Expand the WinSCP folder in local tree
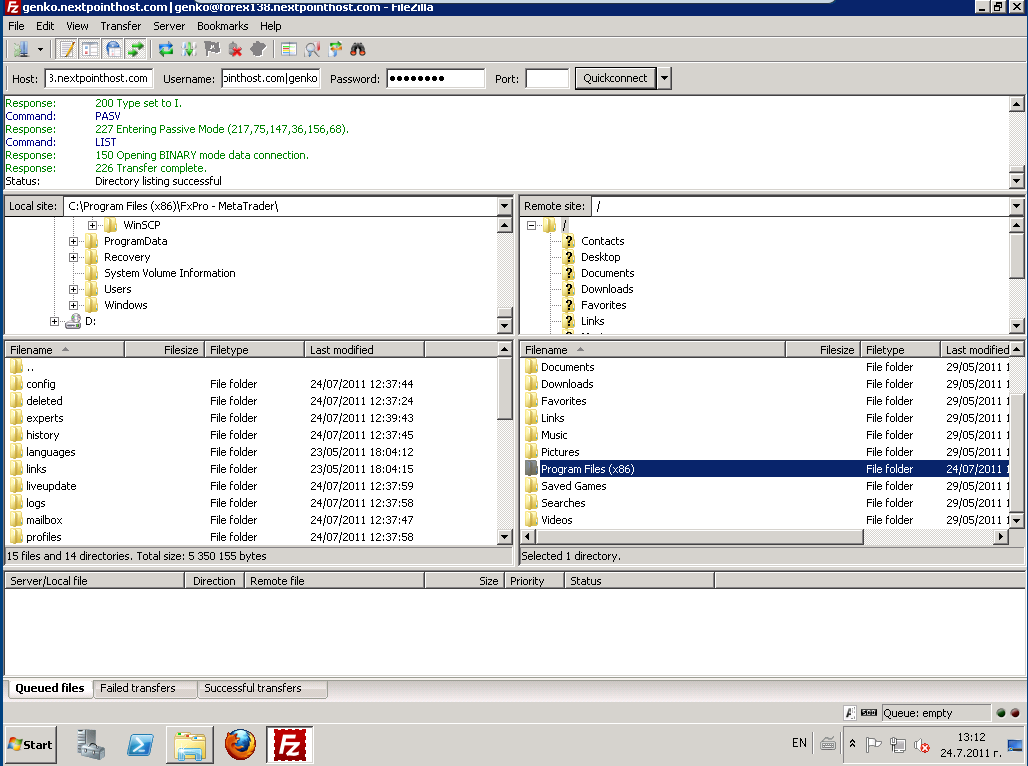Image resolution: width=1028 pixels, height=766 pixels. click(92, 225)
